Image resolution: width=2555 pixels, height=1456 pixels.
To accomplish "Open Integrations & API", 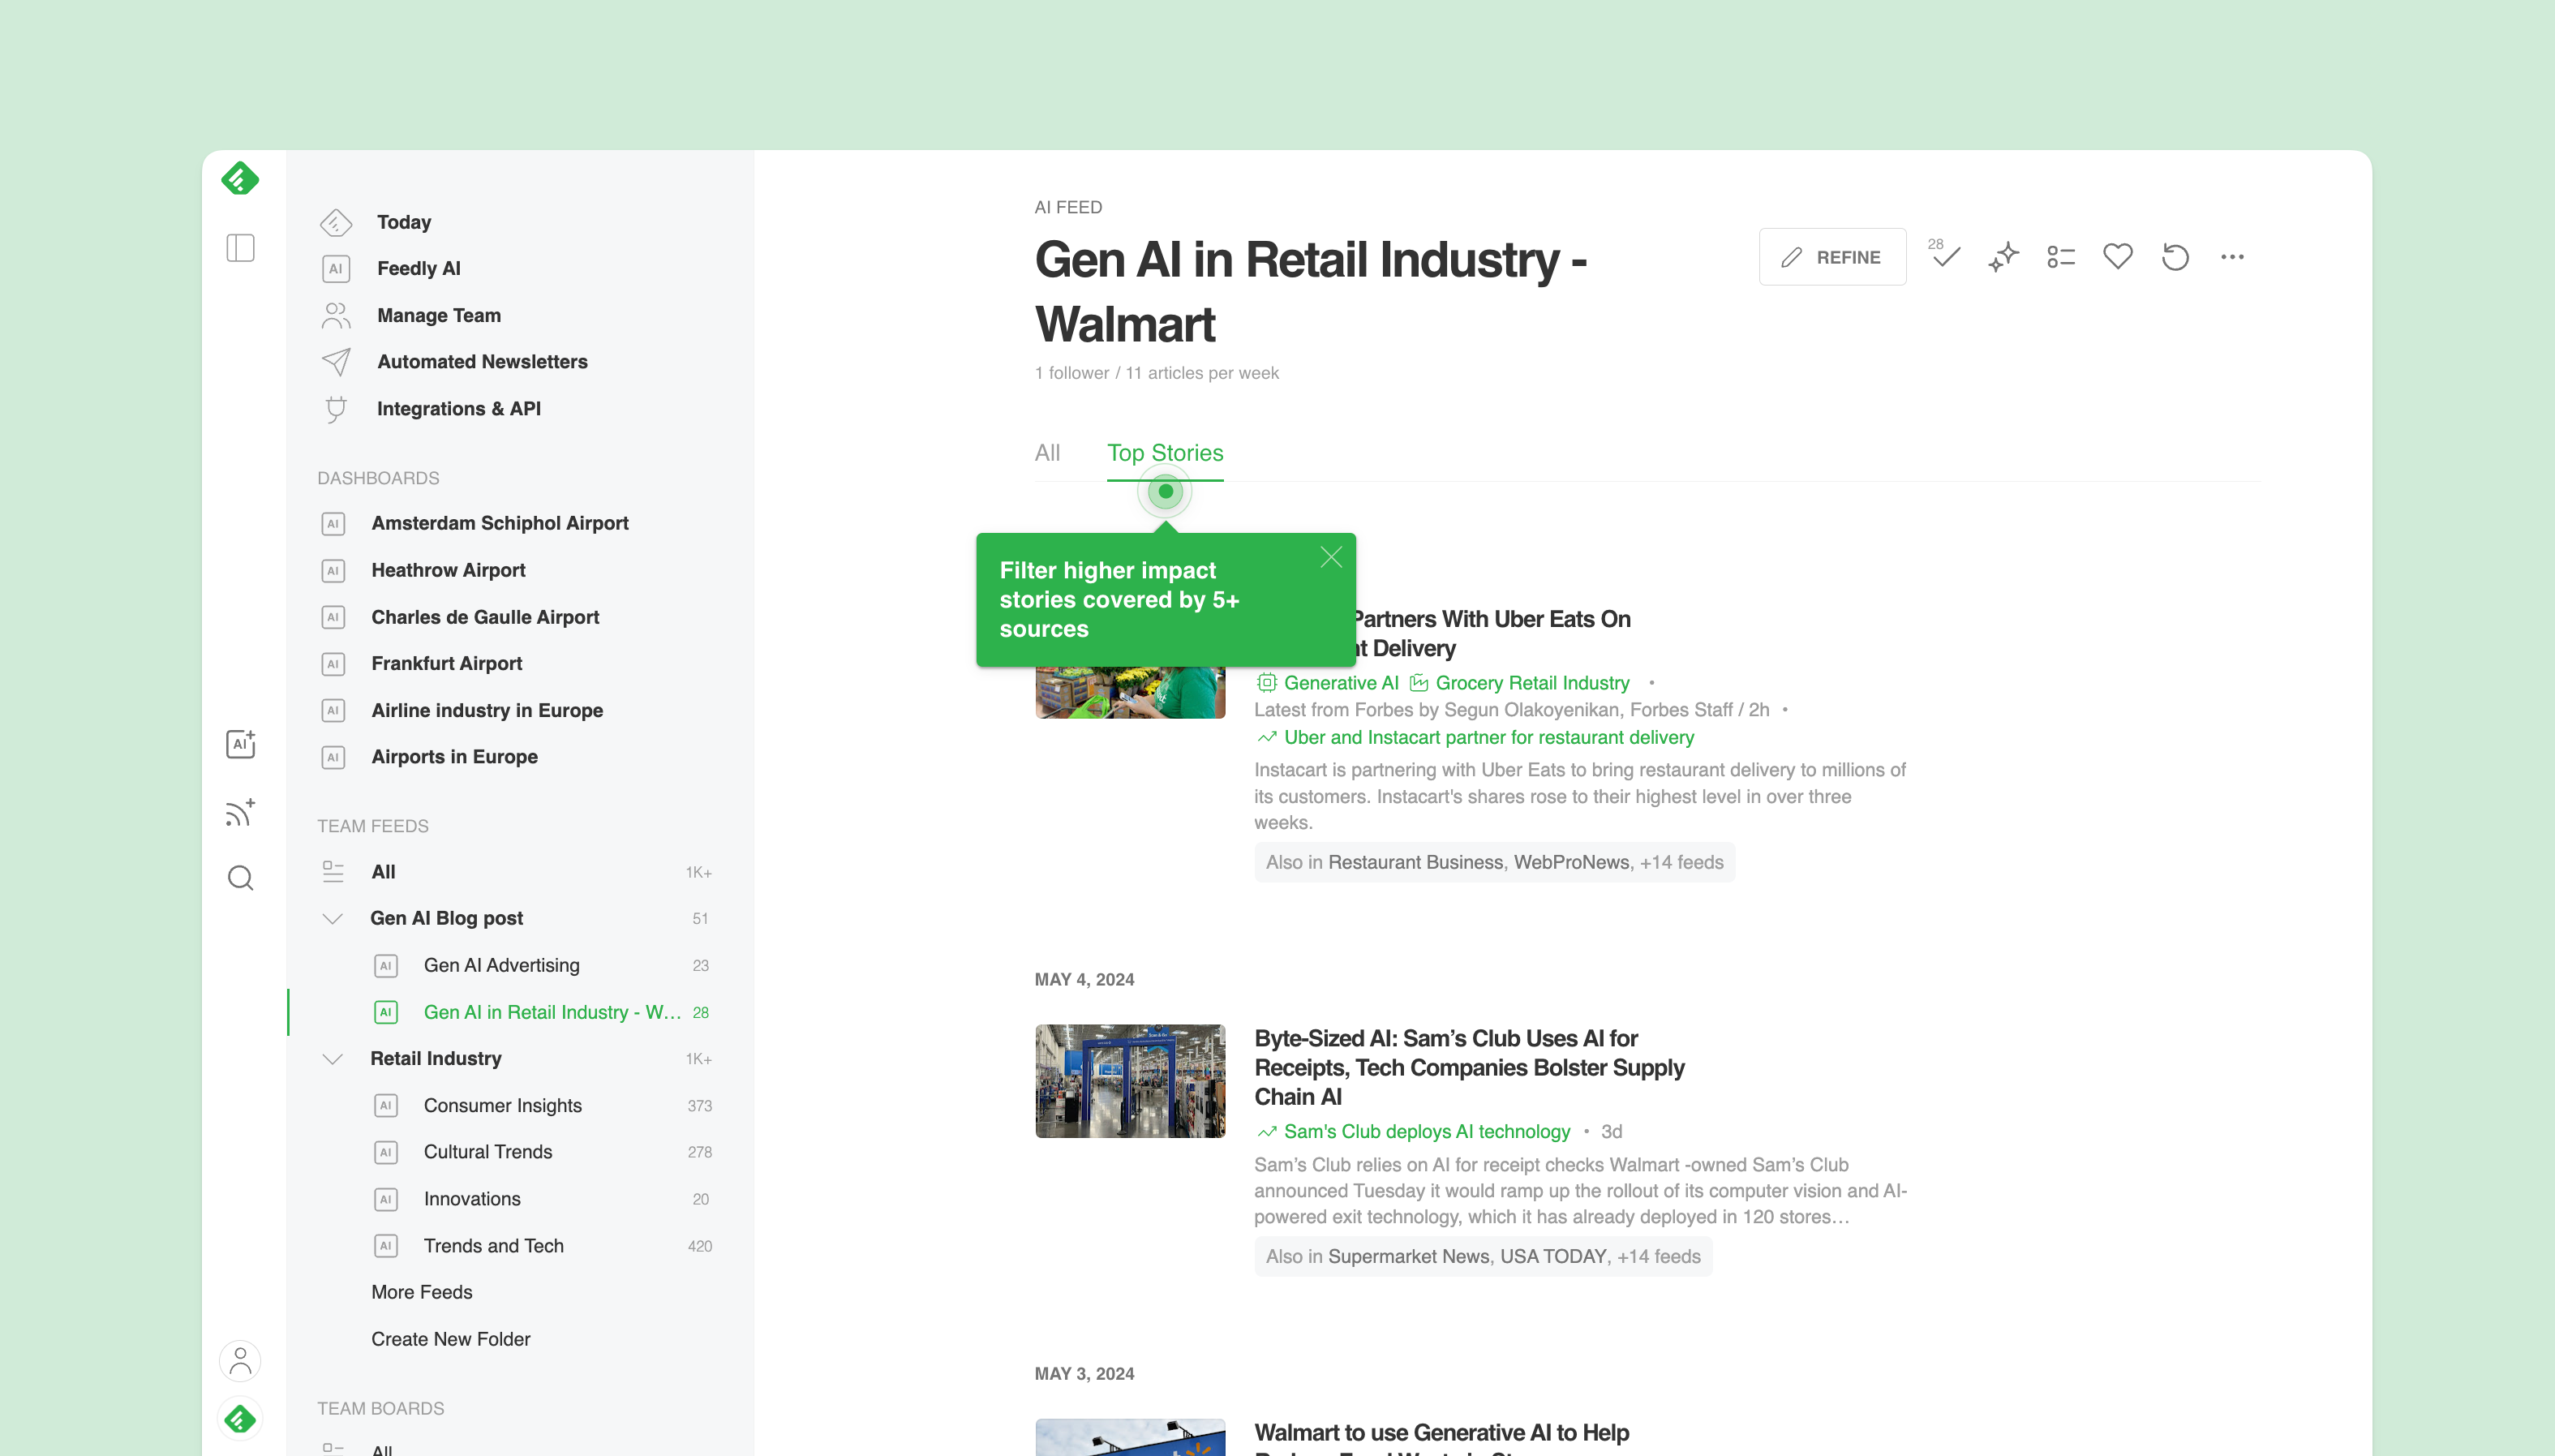I will pos(459,409).
